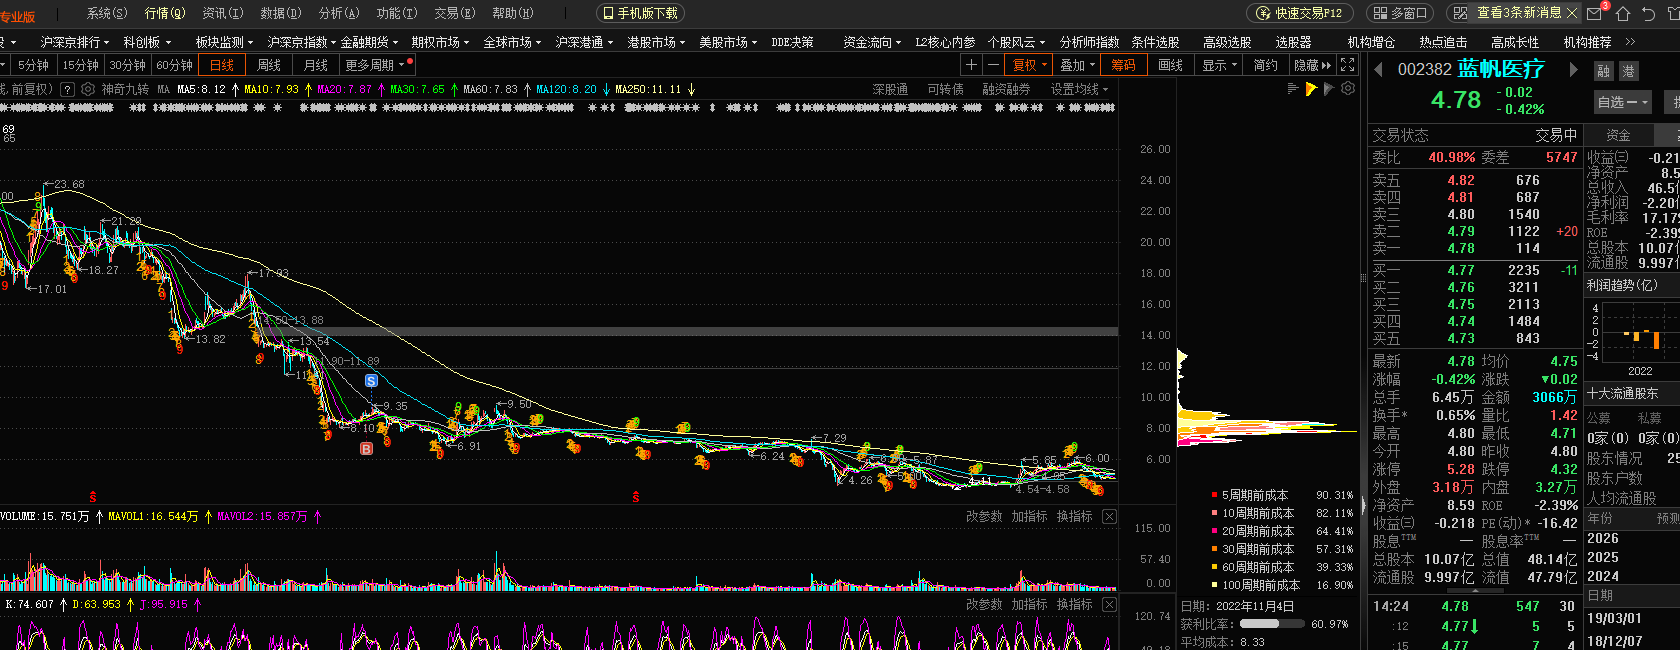This screenshot has height=650, width=1680.
Task: Open the 行情(Q) menu
Action: pos(165,13)
